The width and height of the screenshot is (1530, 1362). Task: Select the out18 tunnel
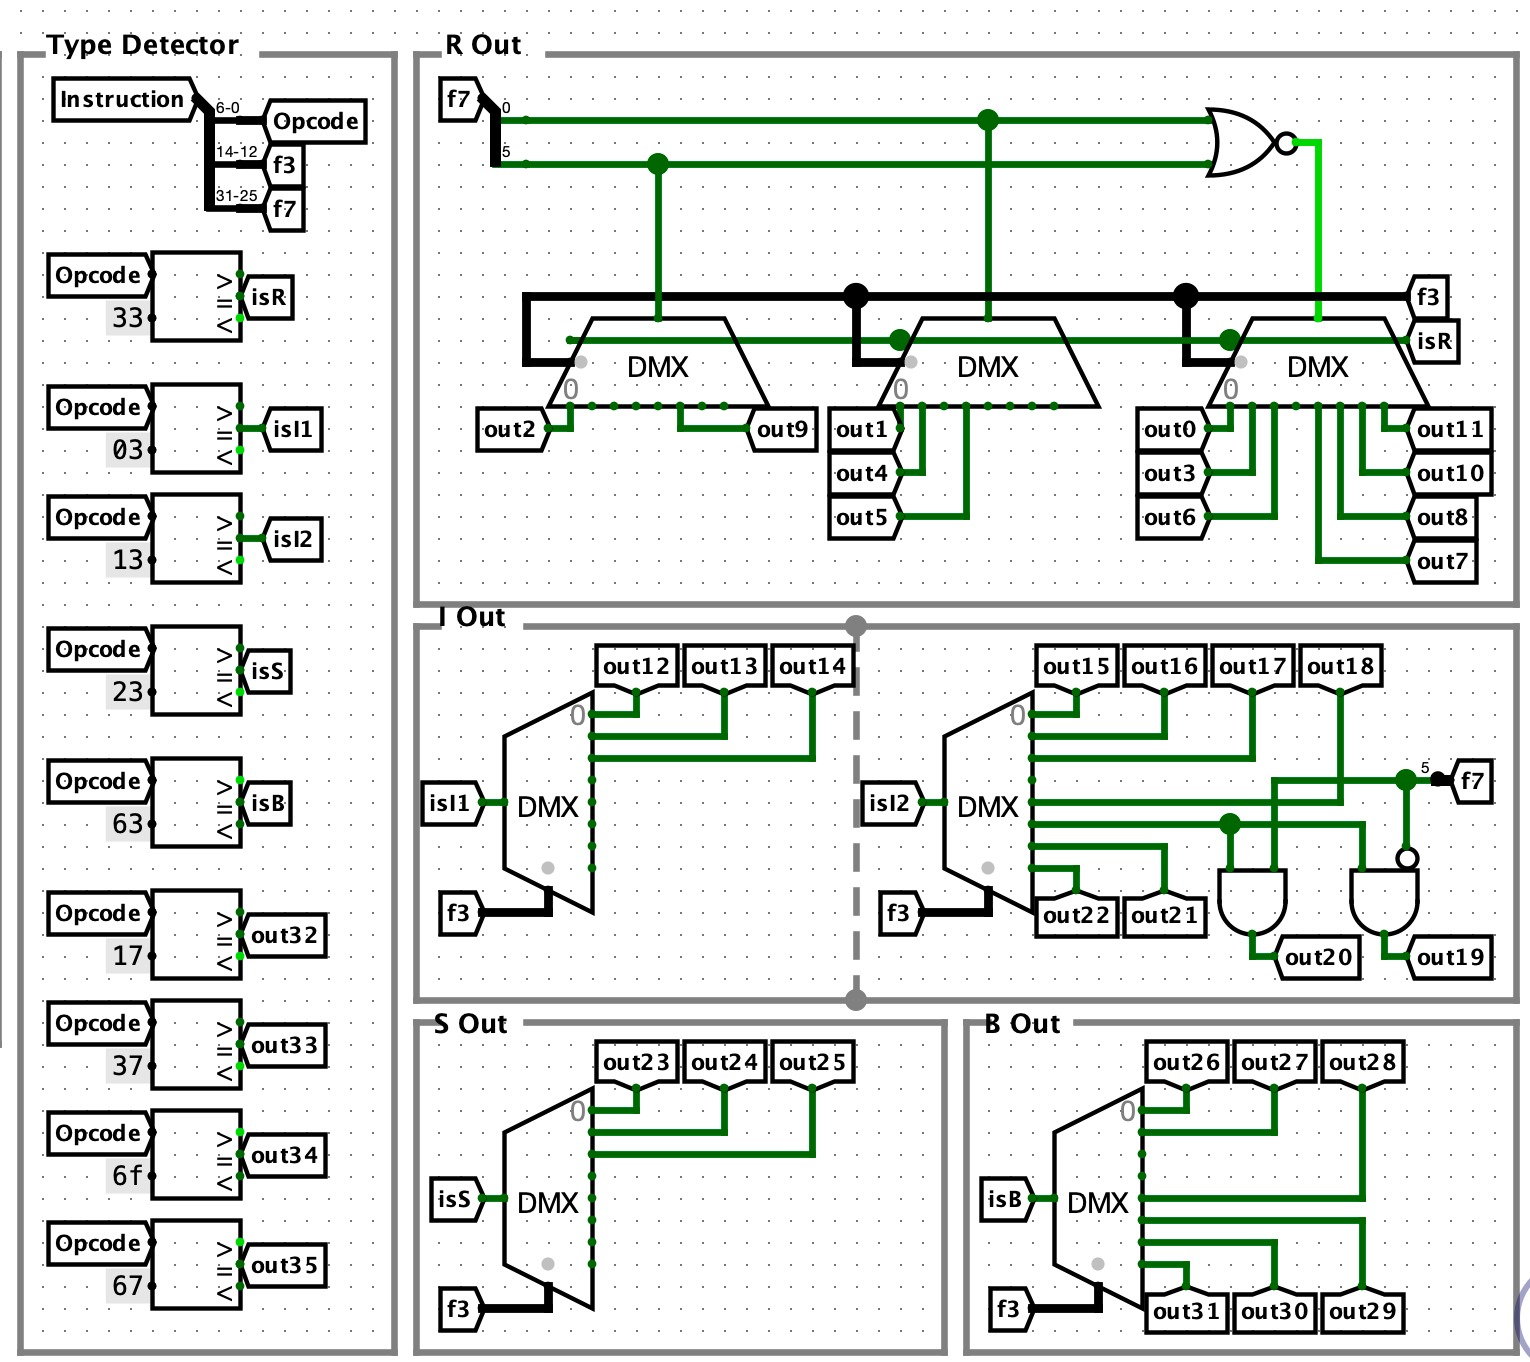pyautogui.click(x=1341, y=667)
